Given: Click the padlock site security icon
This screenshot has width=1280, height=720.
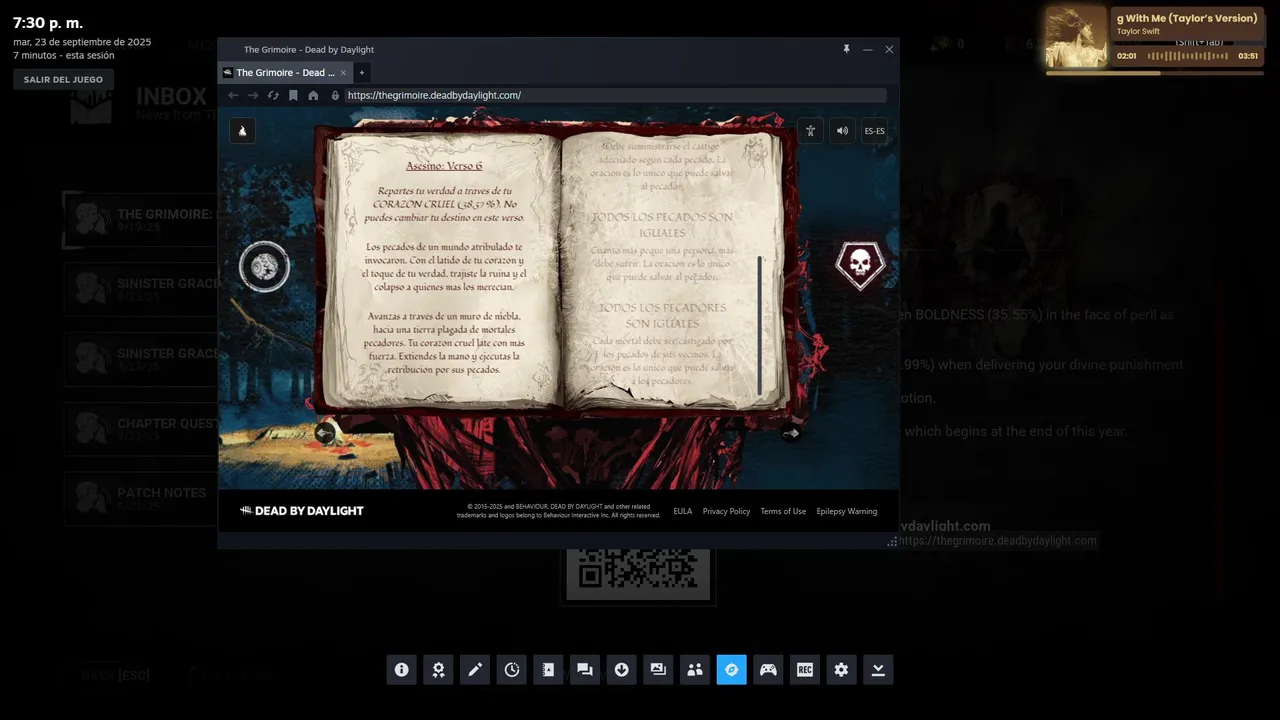Looking at the screenshot, I should [x=335, y=95].
